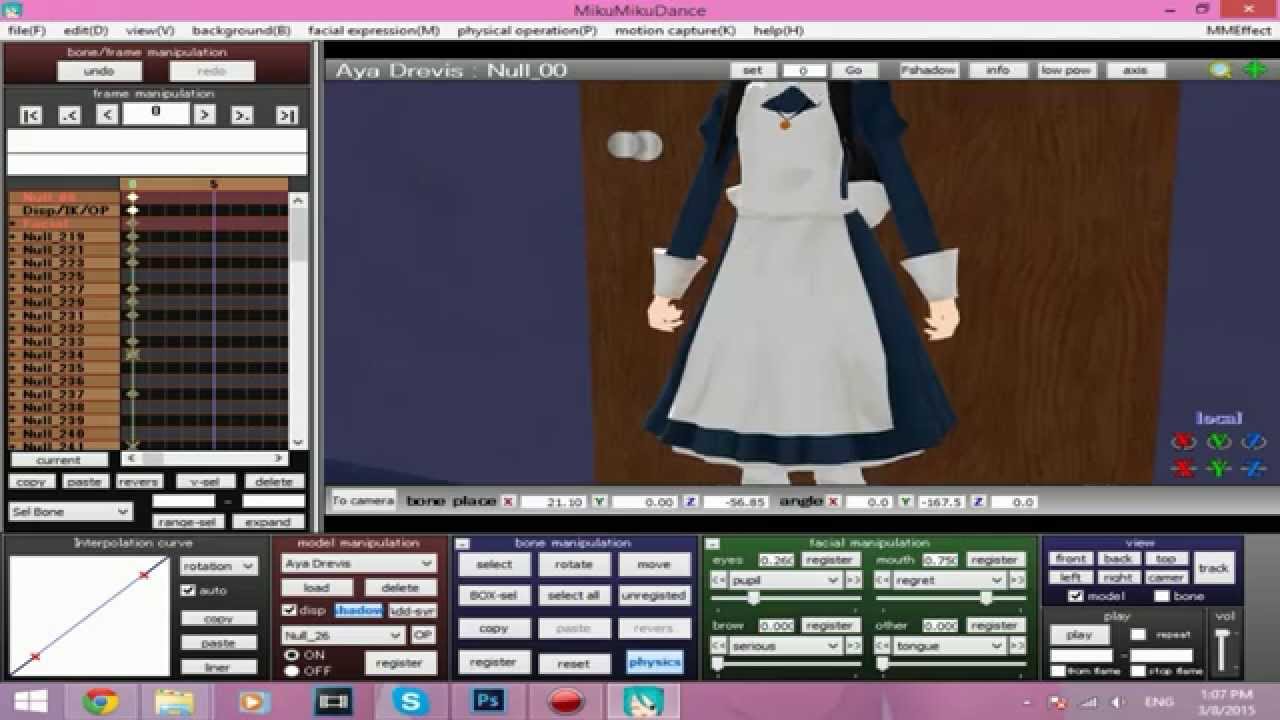This screenshot has height=720, width=1280.
Task: Select the ON radio button
Action: click(x=292, y=655)
